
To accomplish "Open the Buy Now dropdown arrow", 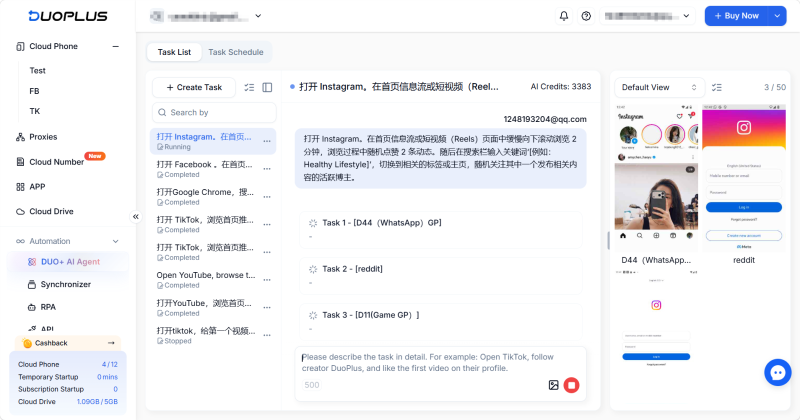I will pyautogui.click(x=777, y=16).
